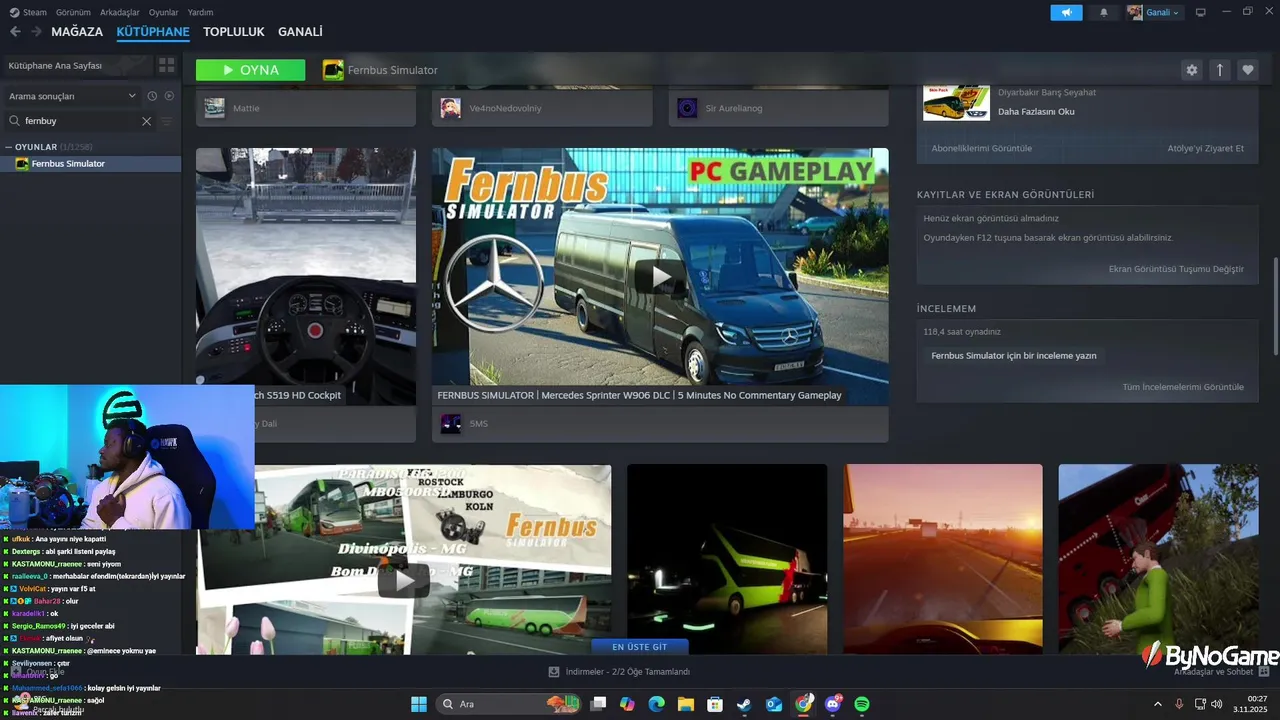Open the Diyarbakır Barış Seyahat workshop thumbnail
The width and height of the screenshot is (1280, 720).
956,102
